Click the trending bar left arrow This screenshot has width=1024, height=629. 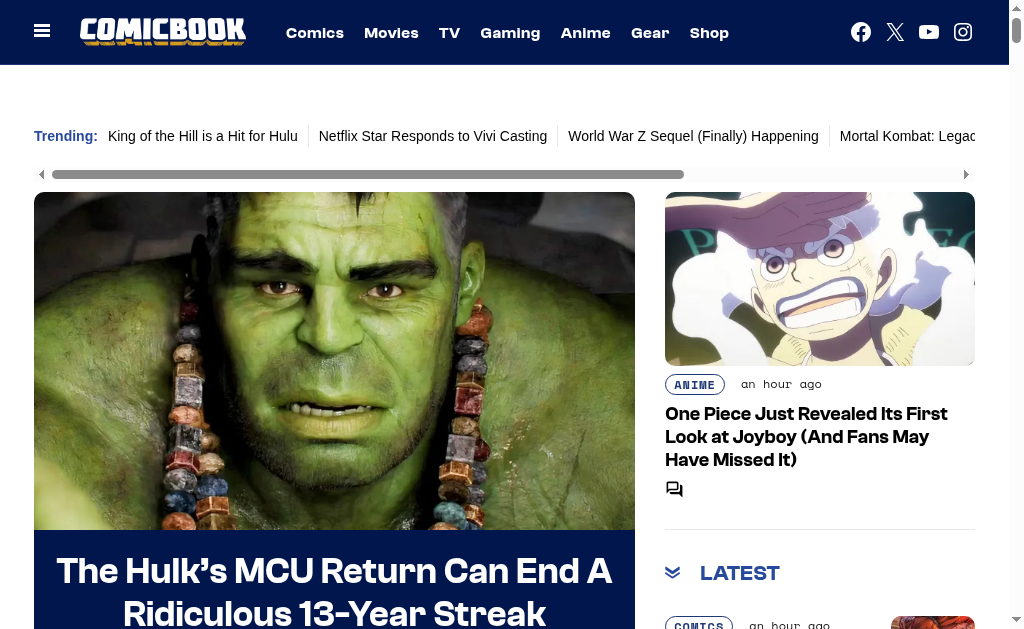coord(42,174)
